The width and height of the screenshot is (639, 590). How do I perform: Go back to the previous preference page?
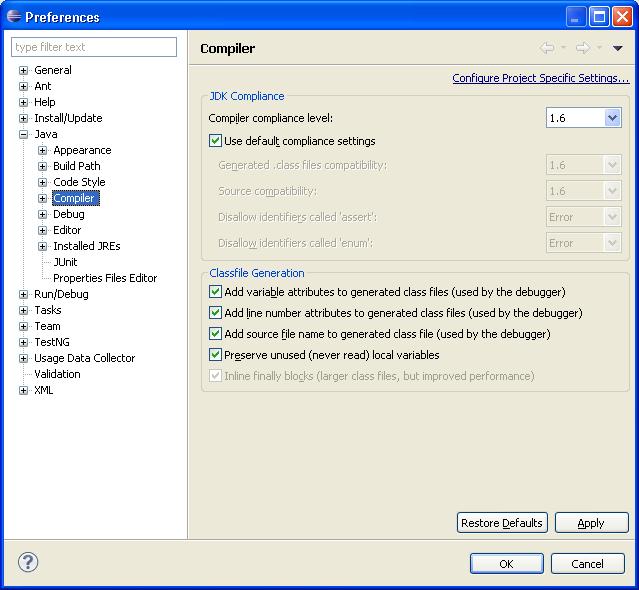(547, 48)
